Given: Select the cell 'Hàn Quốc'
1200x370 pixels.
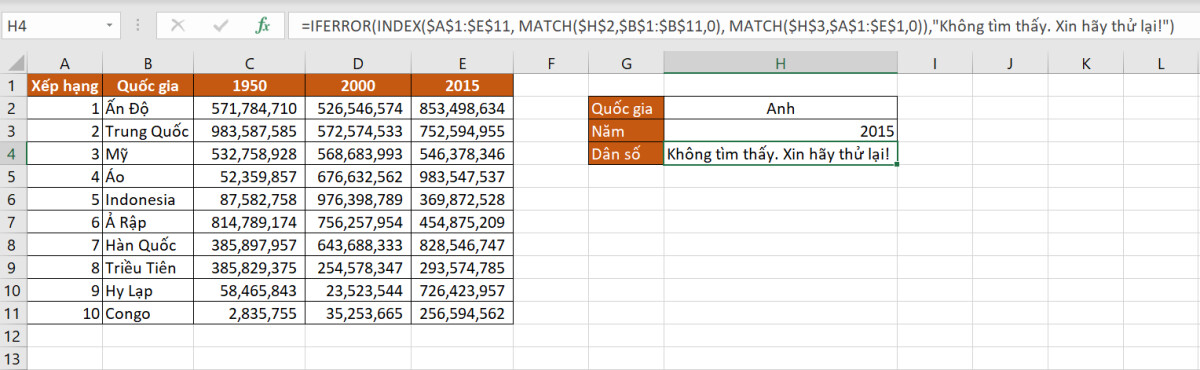Looking at the screenshot, I should tap(148, 245).
